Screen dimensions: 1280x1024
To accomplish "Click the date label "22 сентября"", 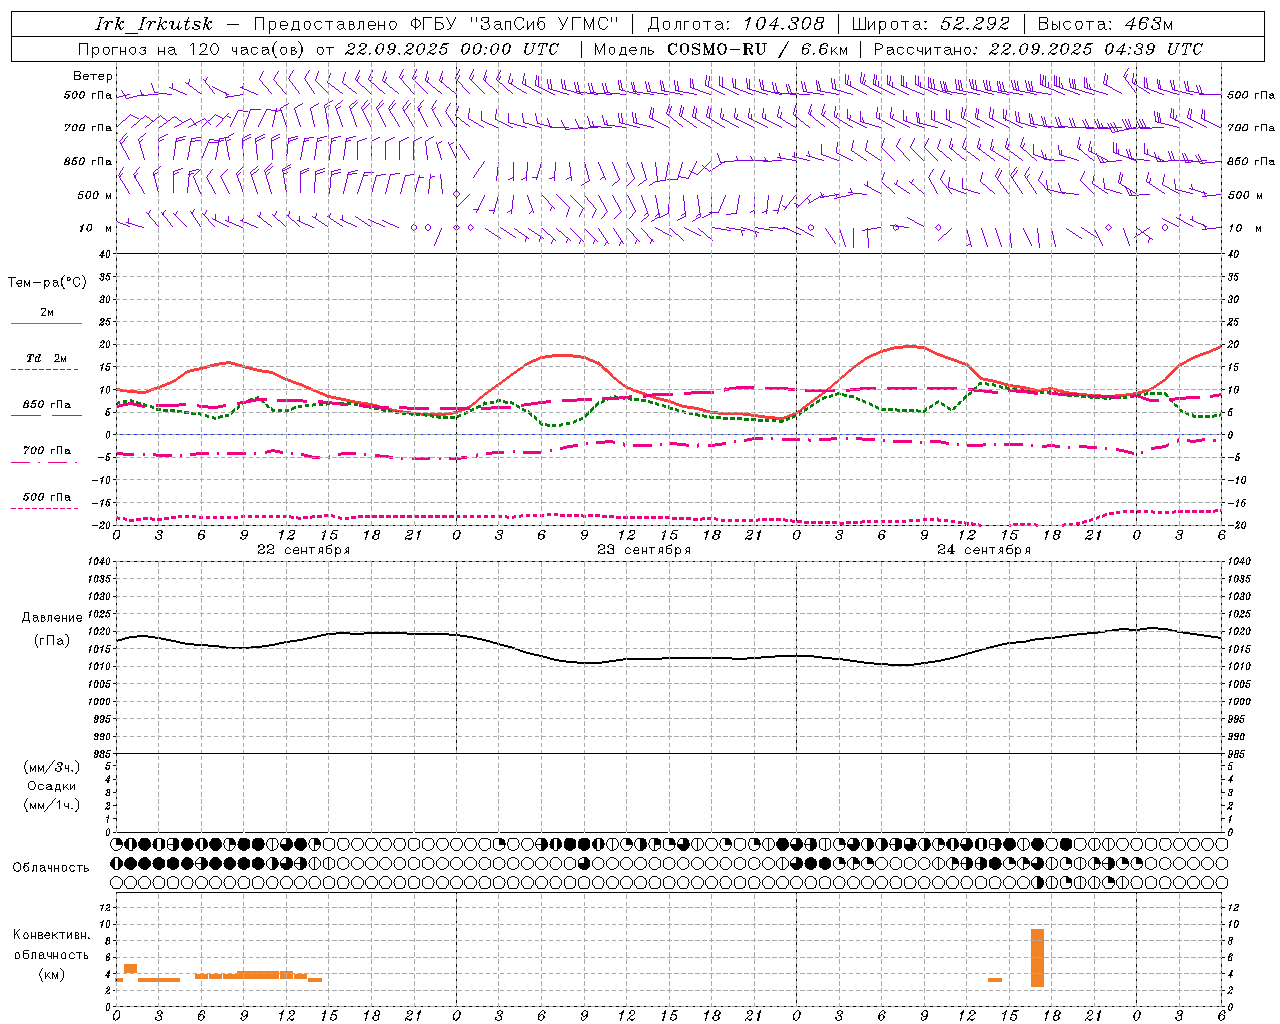I will coord(303,550).
